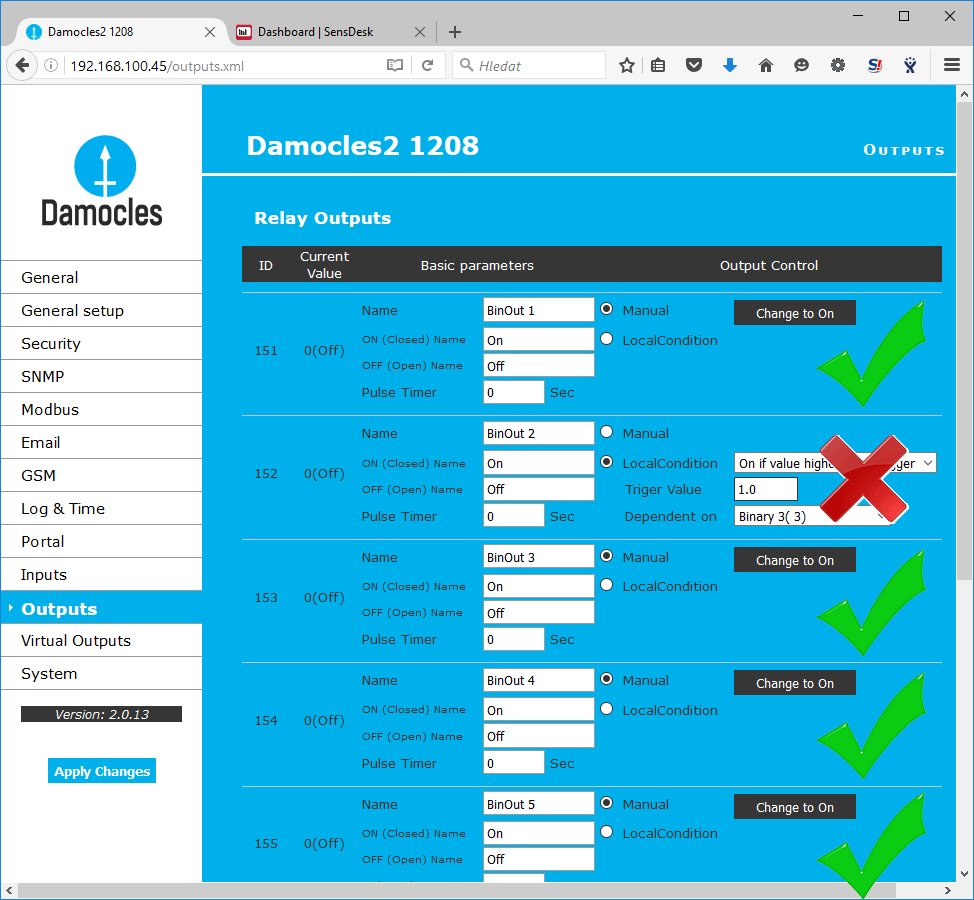Go back to the previous page
Screen dimensions: 974x900
22,65
